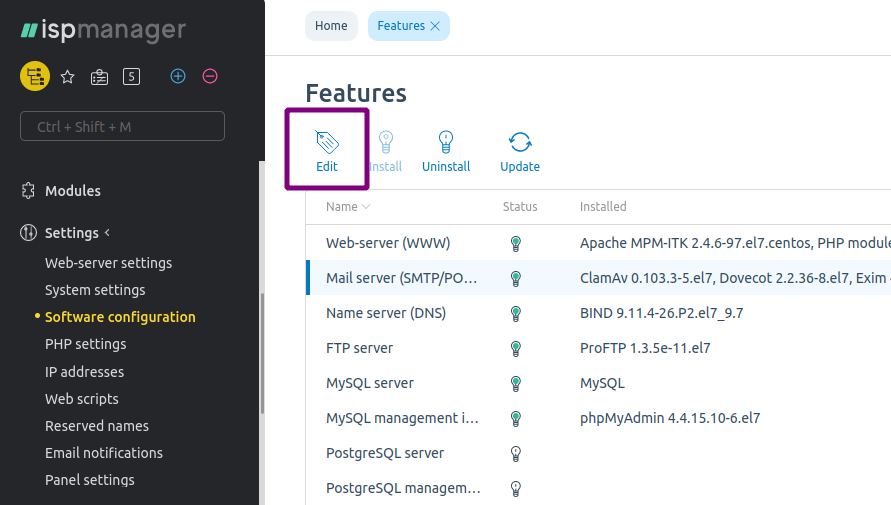Select Software configuration menu item
This screenshot has height=505, width=891.
120,317
